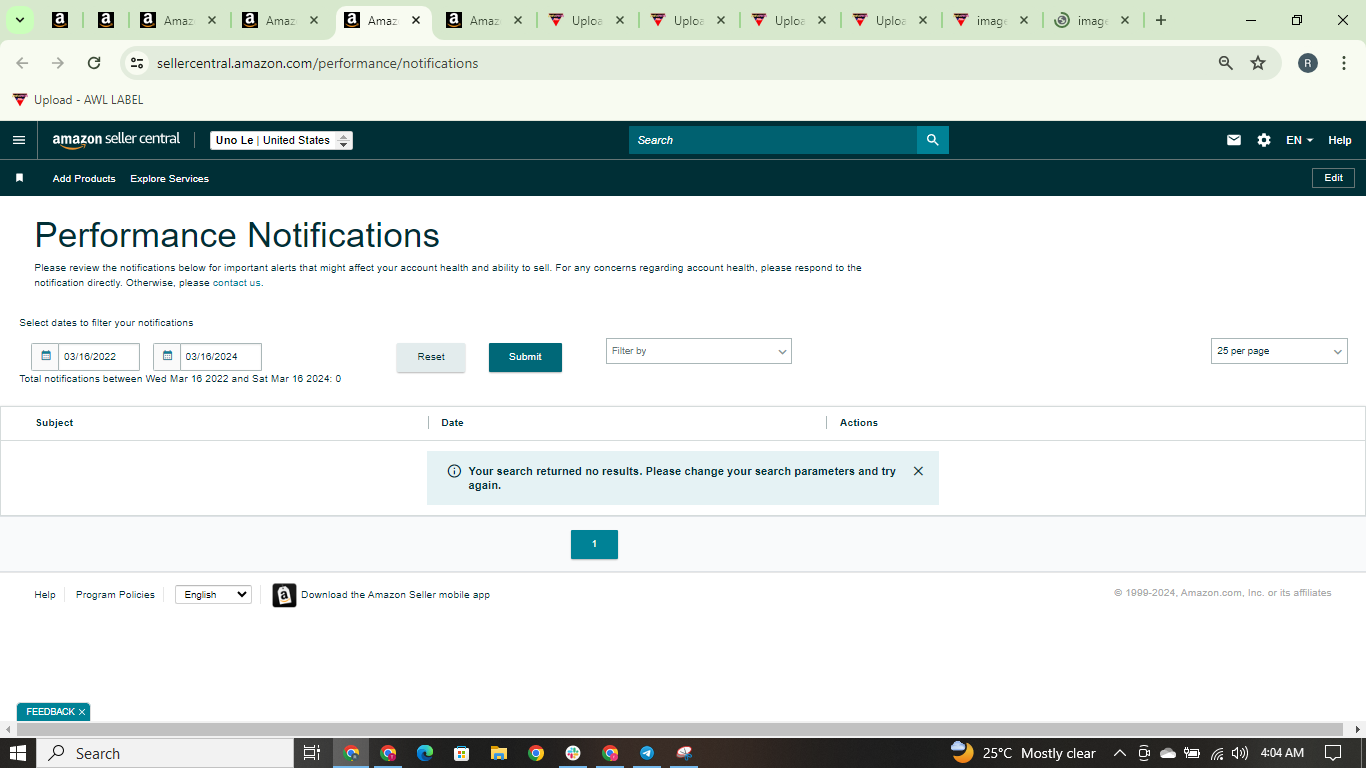Open Microsoft Edge from taskbar

425,753
